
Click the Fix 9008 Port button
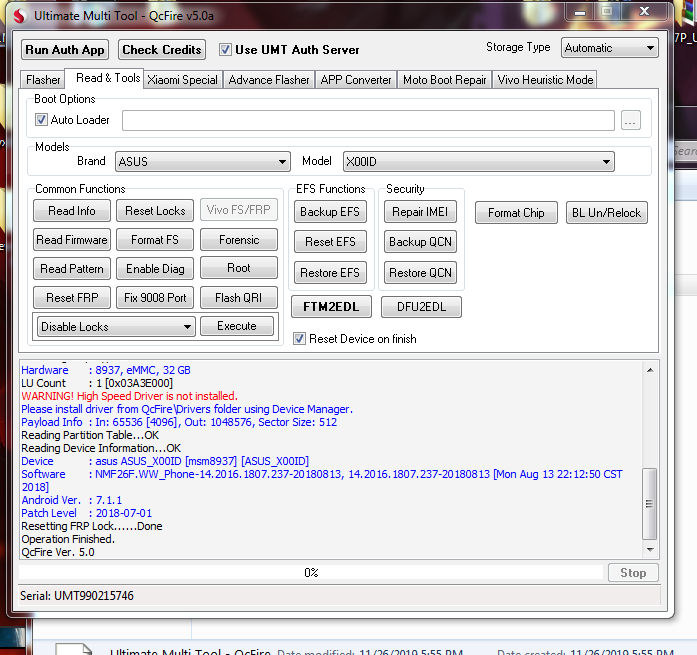click(155, 298)
